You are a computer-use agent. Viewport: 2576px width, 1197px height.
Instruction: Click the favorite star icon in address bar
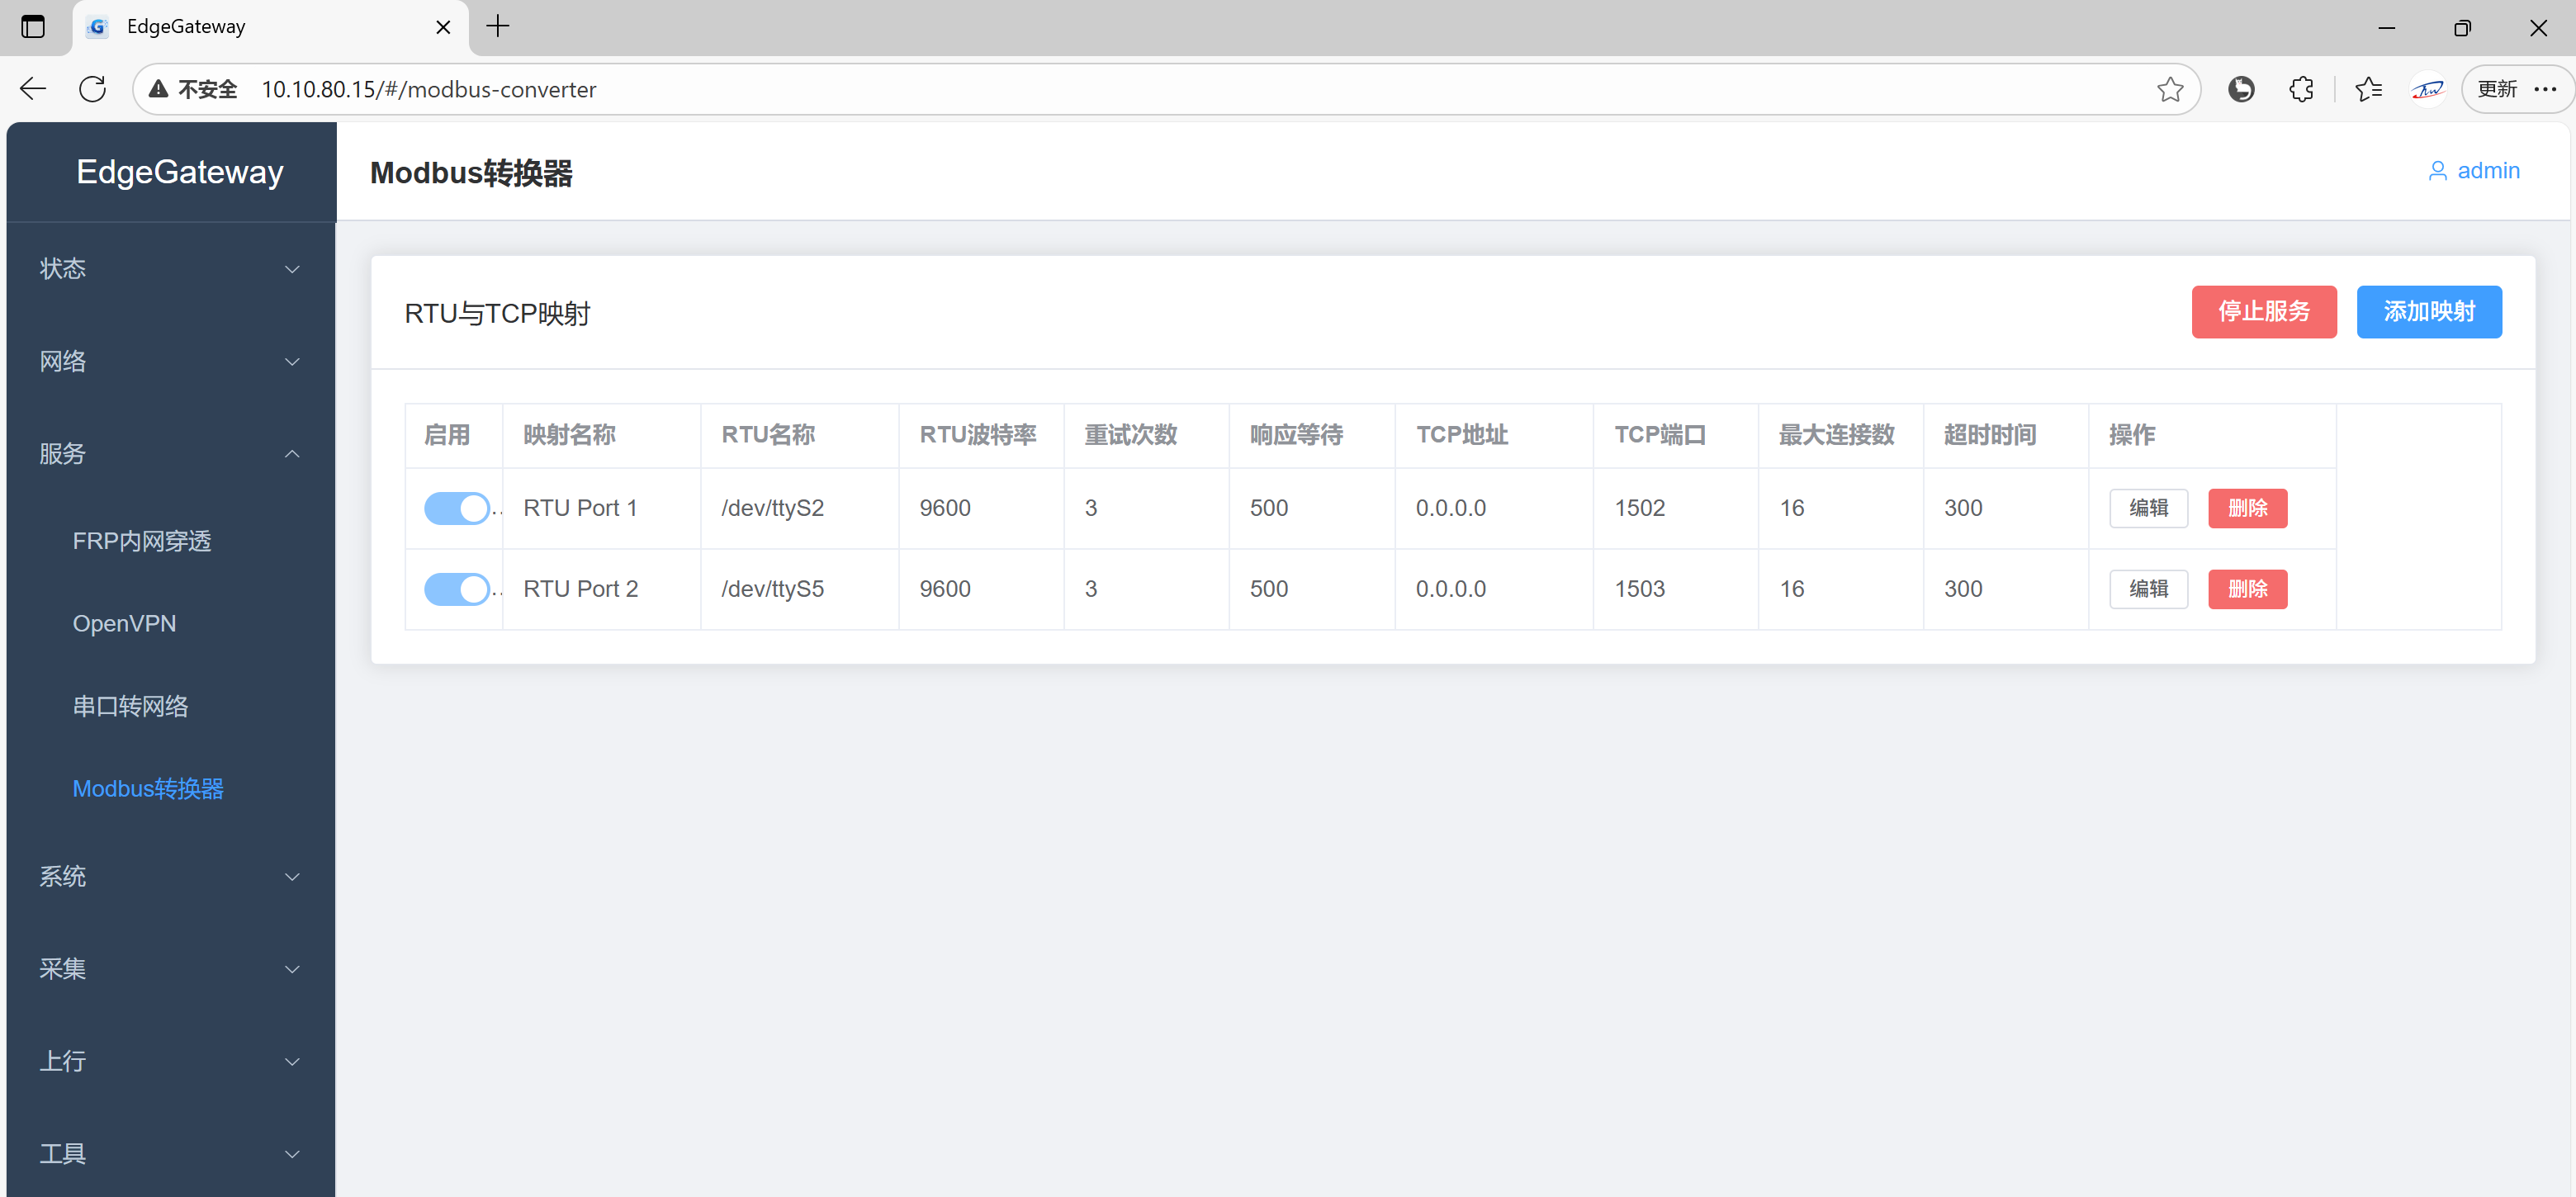click(x=2169, y=89)
